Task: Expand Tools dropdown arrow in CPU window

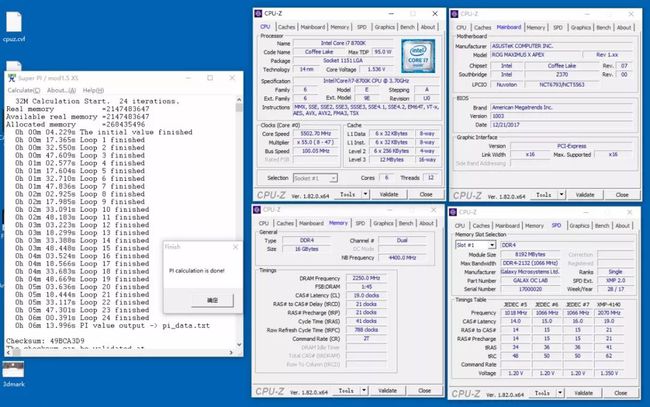Action: [x=365, y=194]
